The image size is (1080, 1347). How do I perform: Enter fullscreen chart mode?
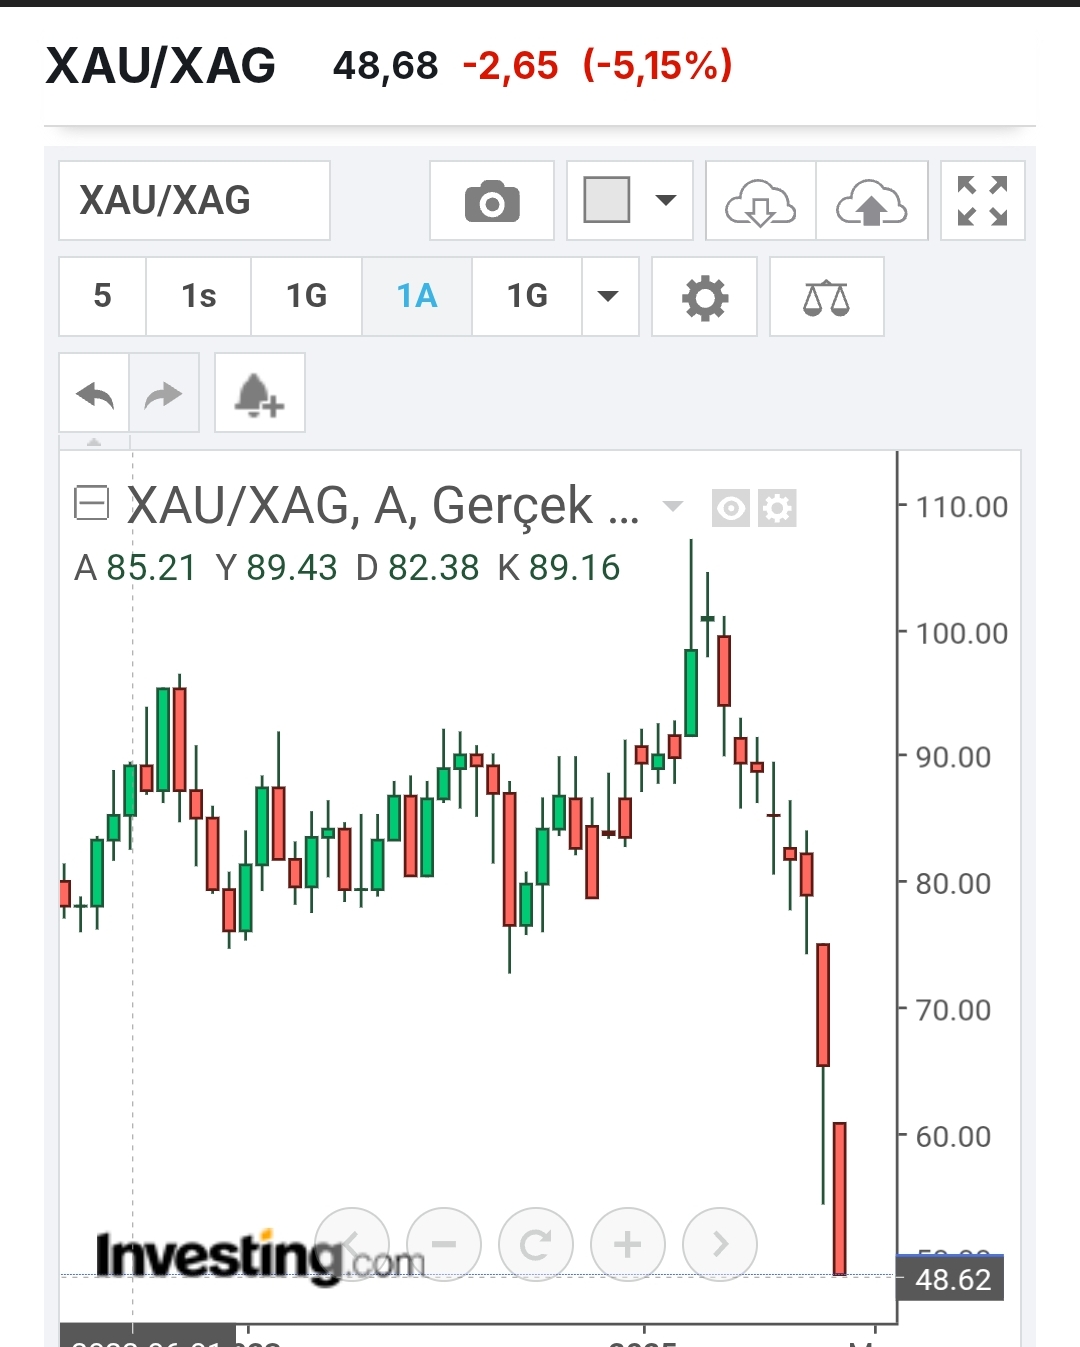982,201
